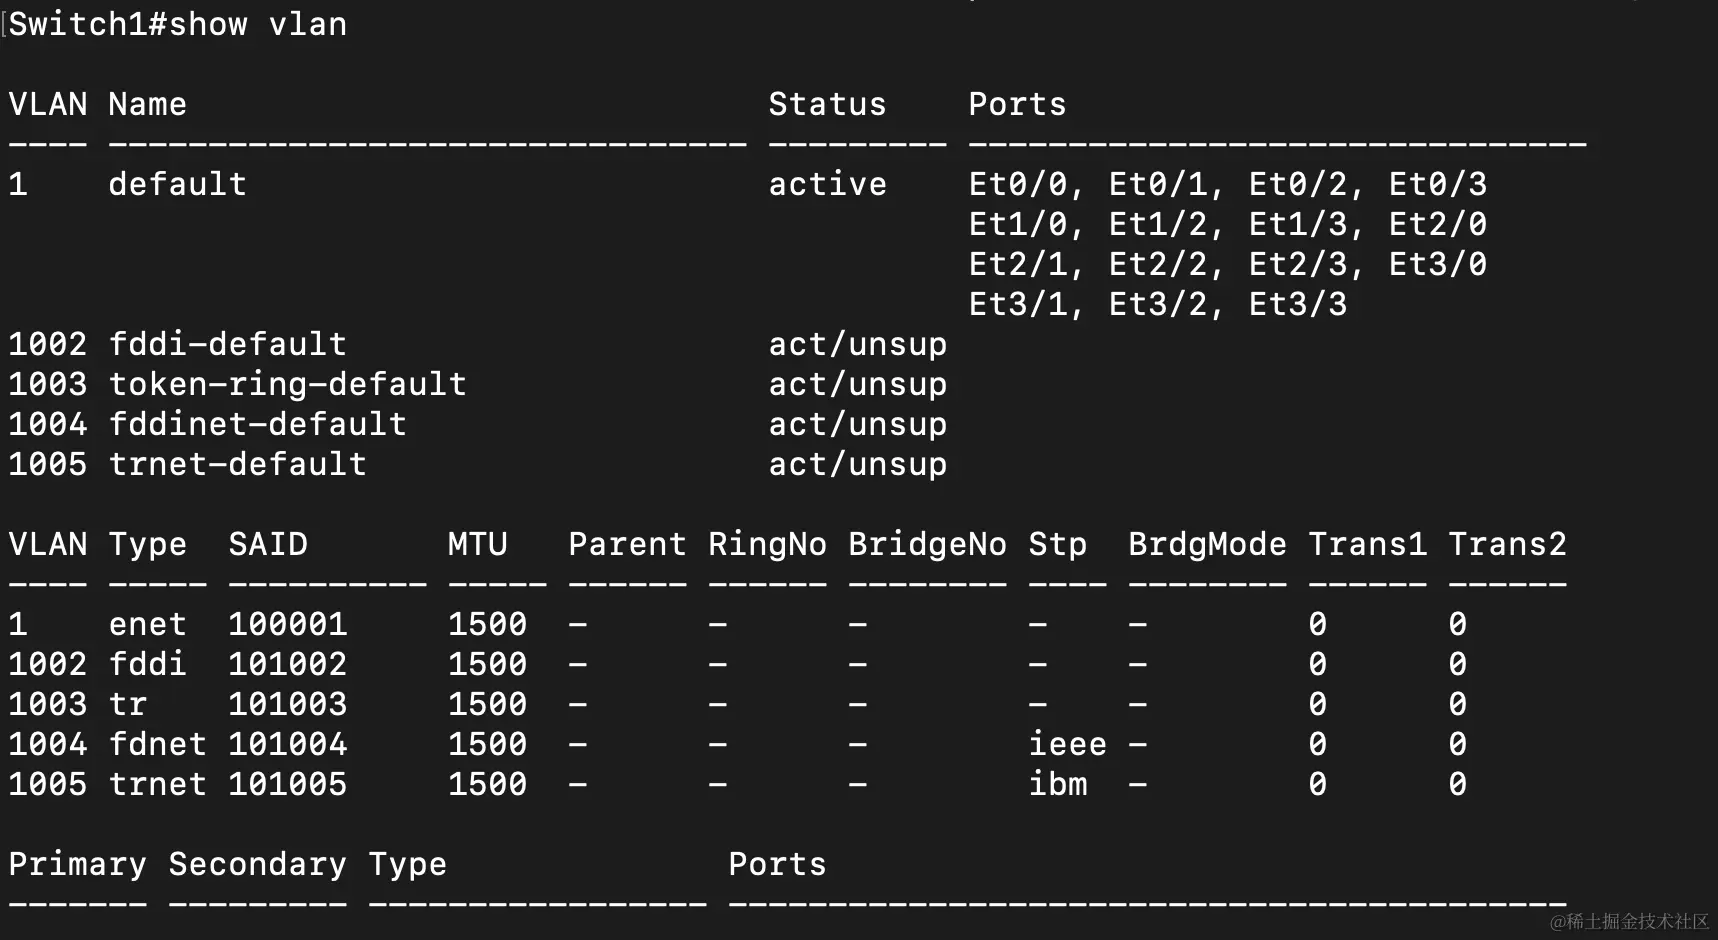
Task: Click the 'Secondary' column header
Action: point(258,864)
